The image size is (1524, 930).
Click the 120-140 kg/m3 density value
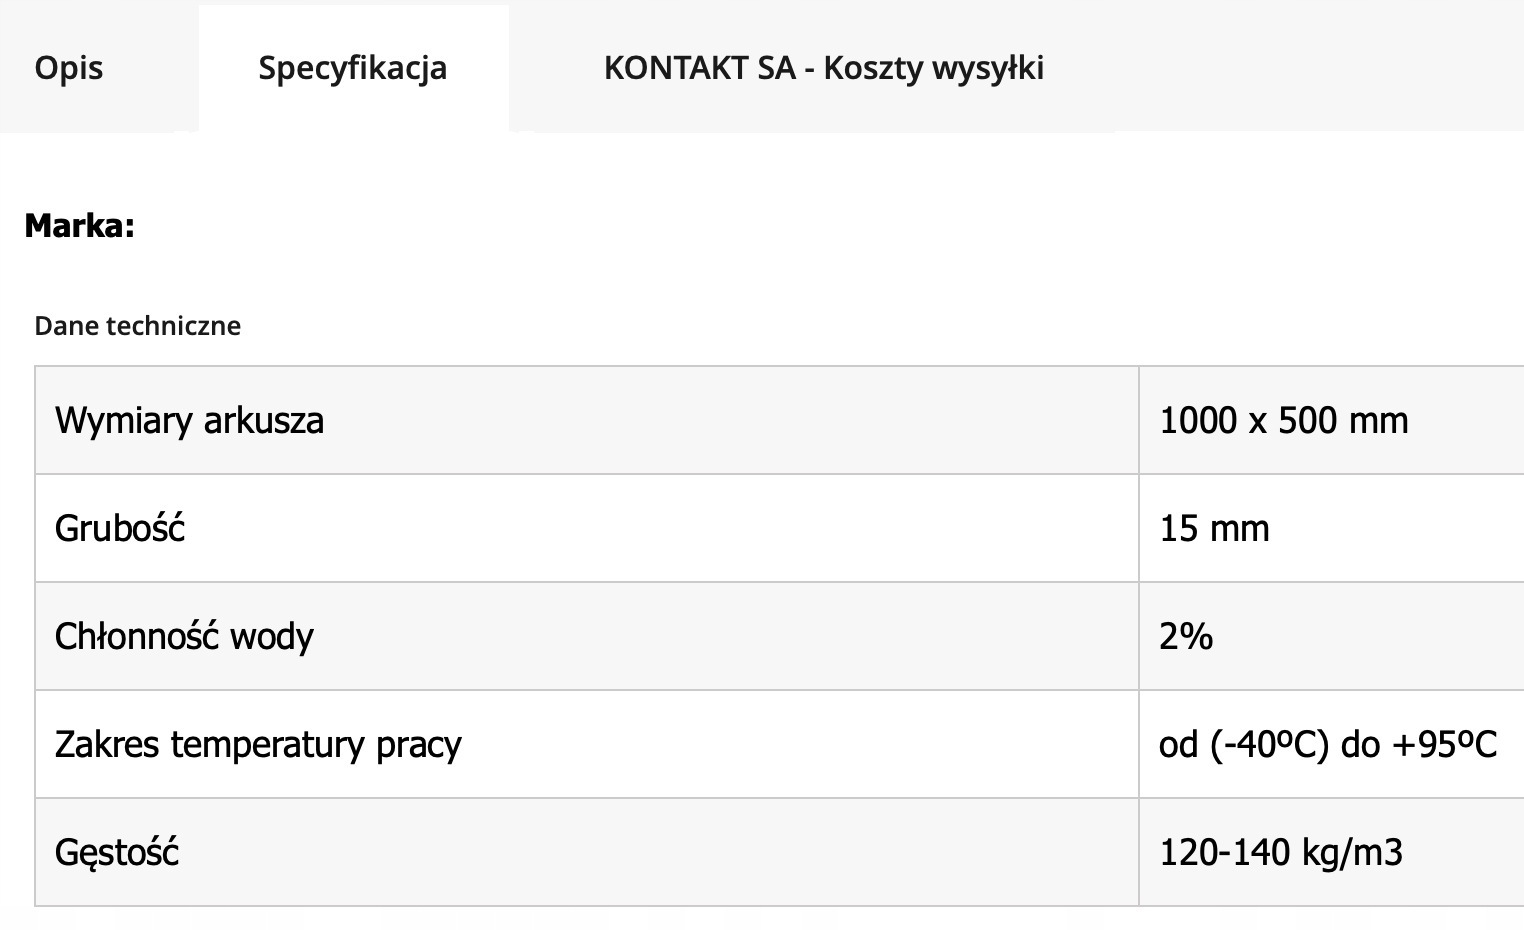[x=1281, y=852]
